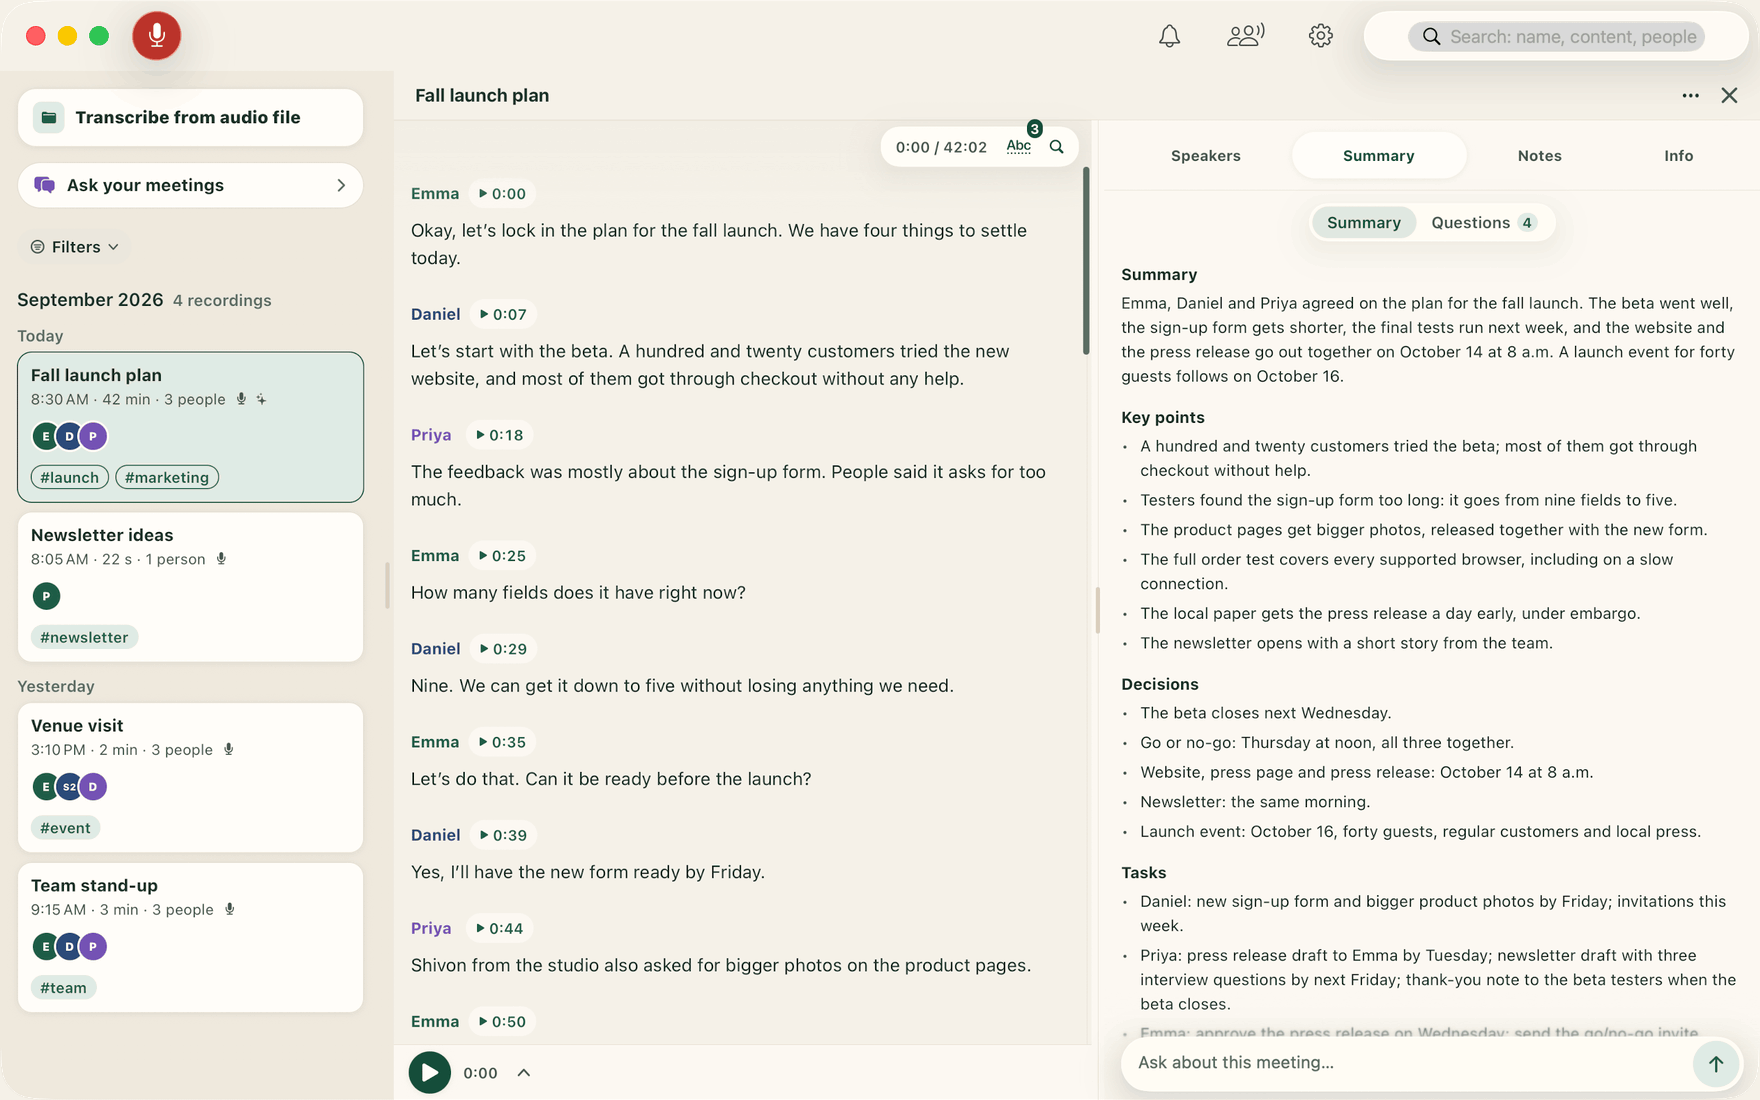This screenshot has width=1760, height=1100.
Task: Play the recording from the bottom bar
Action: (430, 1073)
